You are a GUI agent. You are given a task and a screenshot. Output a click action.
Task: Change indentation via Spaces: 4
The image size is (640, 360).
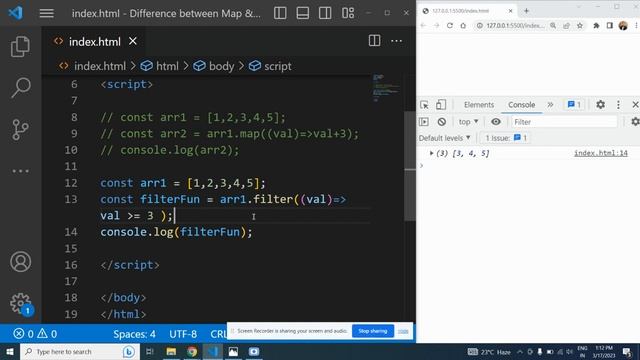(134, 334)
